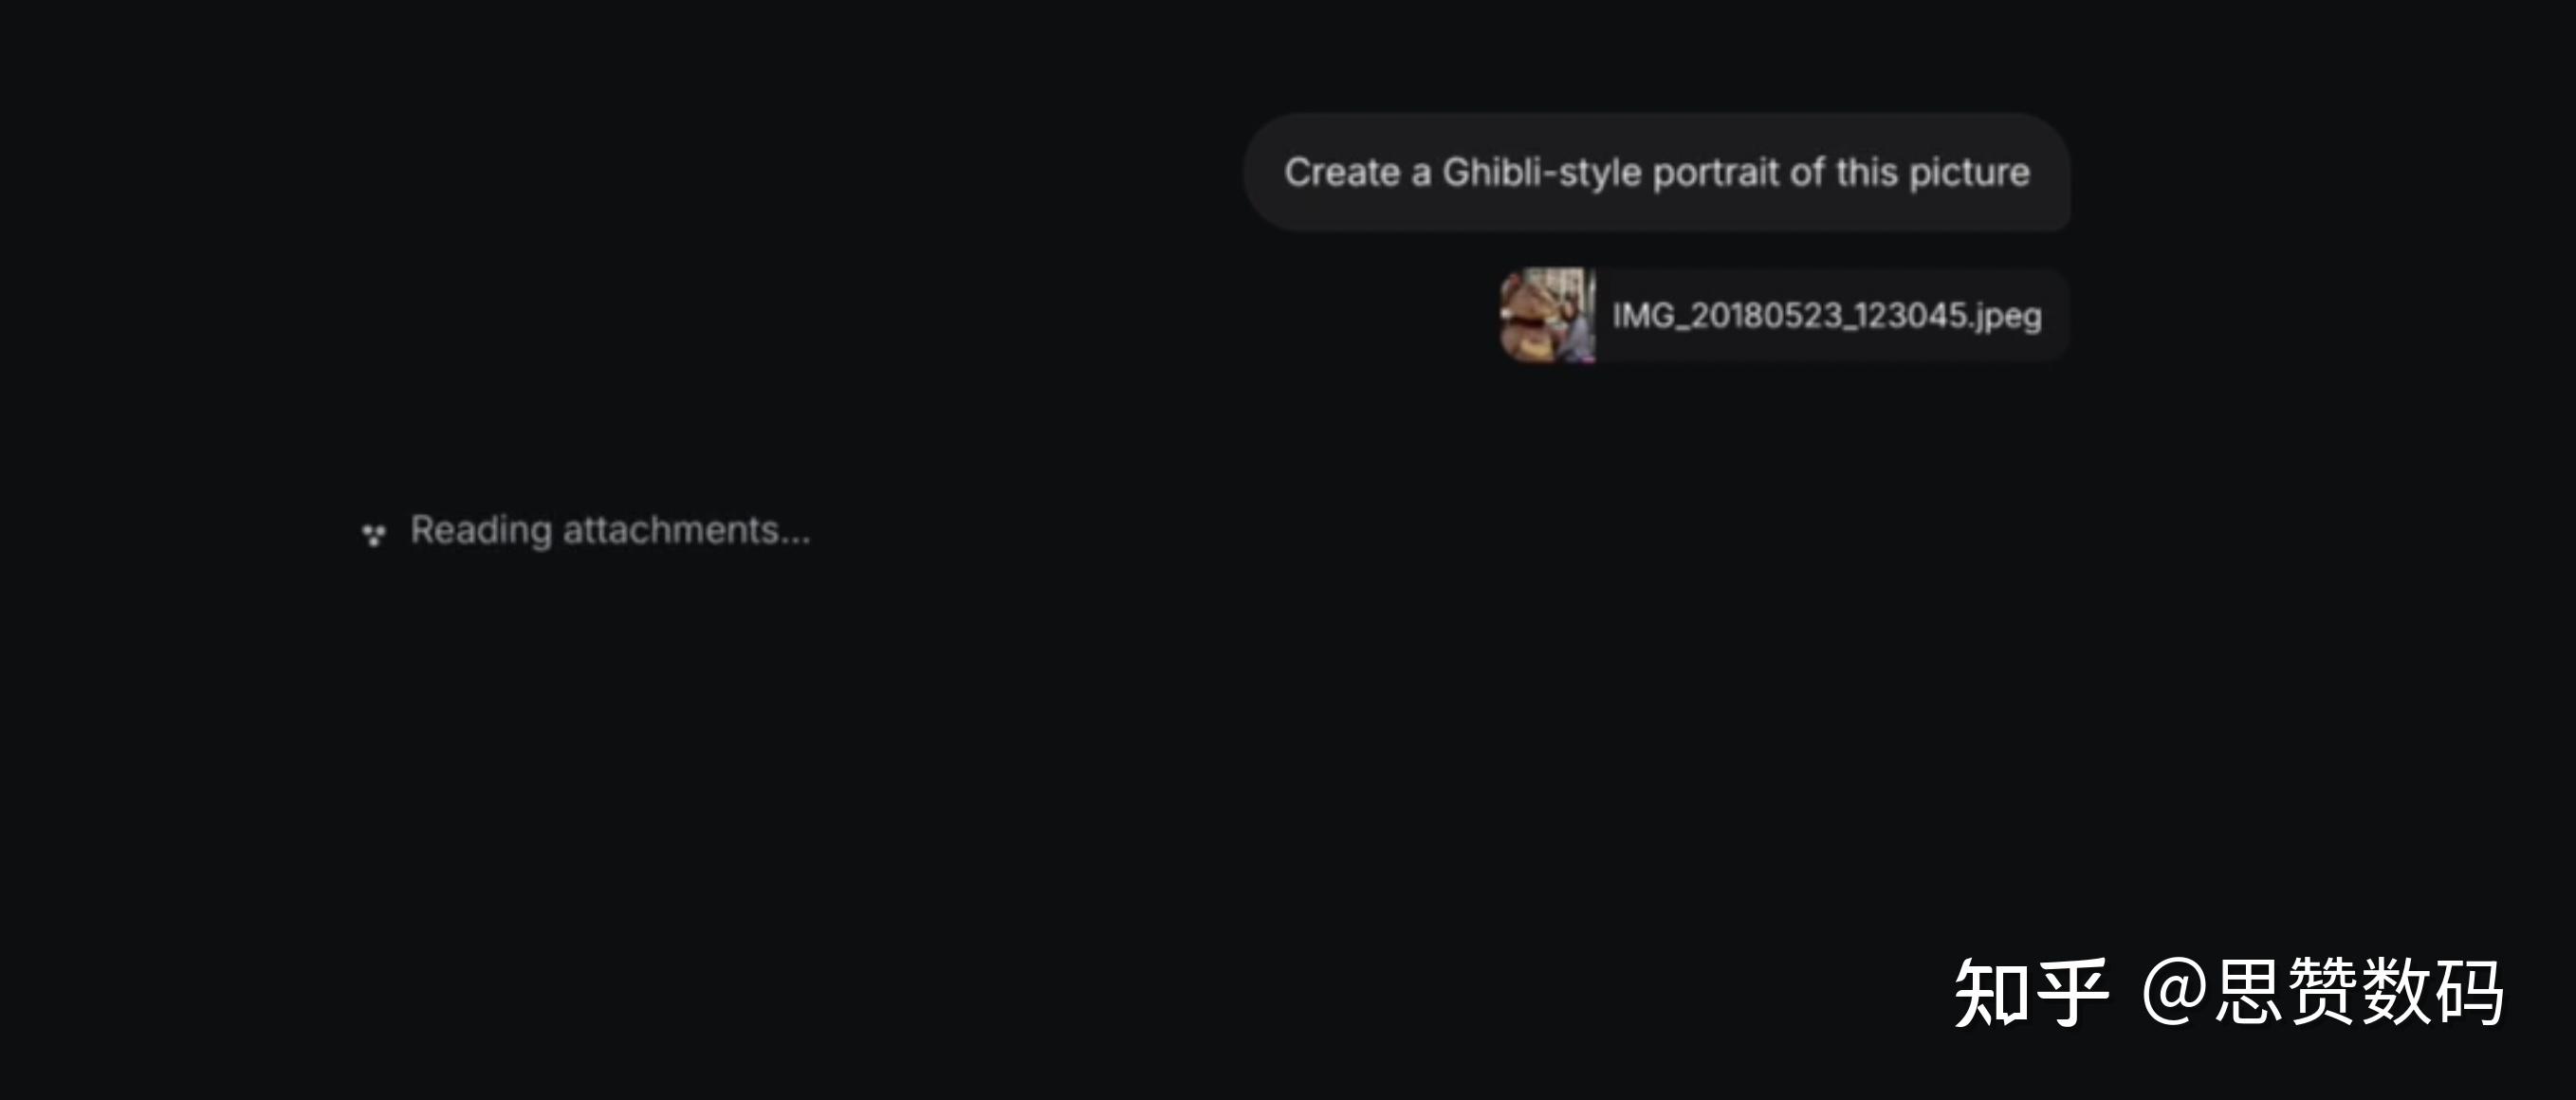The height and width of the screenshot is (1100, 2576).
Task: Click the IMG_20180523_123045.jpeg file name
Action: pyautogui.click(x=1826, y=315)
